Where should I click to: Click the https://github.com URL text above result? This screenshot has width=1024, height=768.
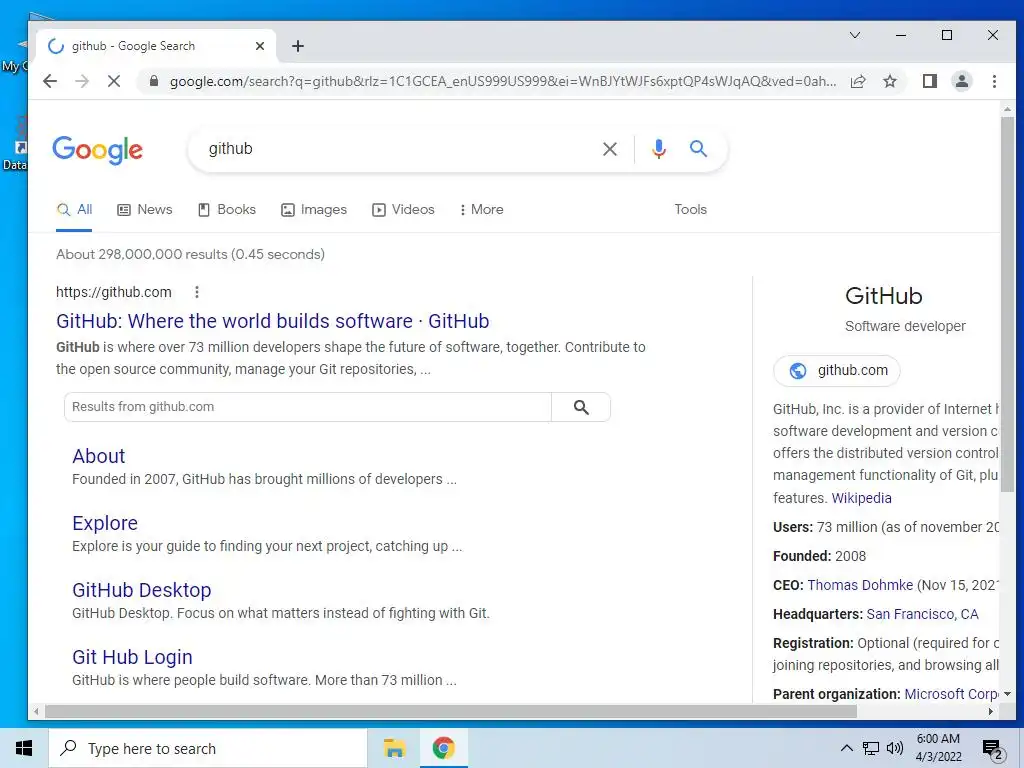(114, 292)
